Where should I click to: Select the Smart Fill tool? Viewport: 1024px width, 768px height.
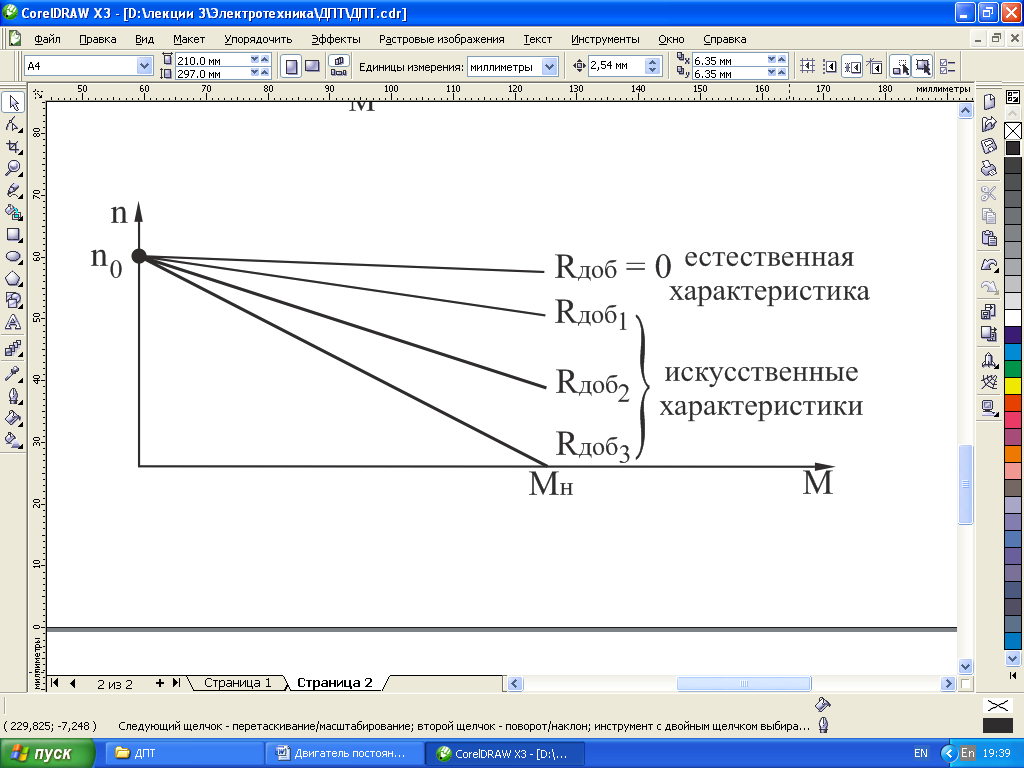click(13, 212)
